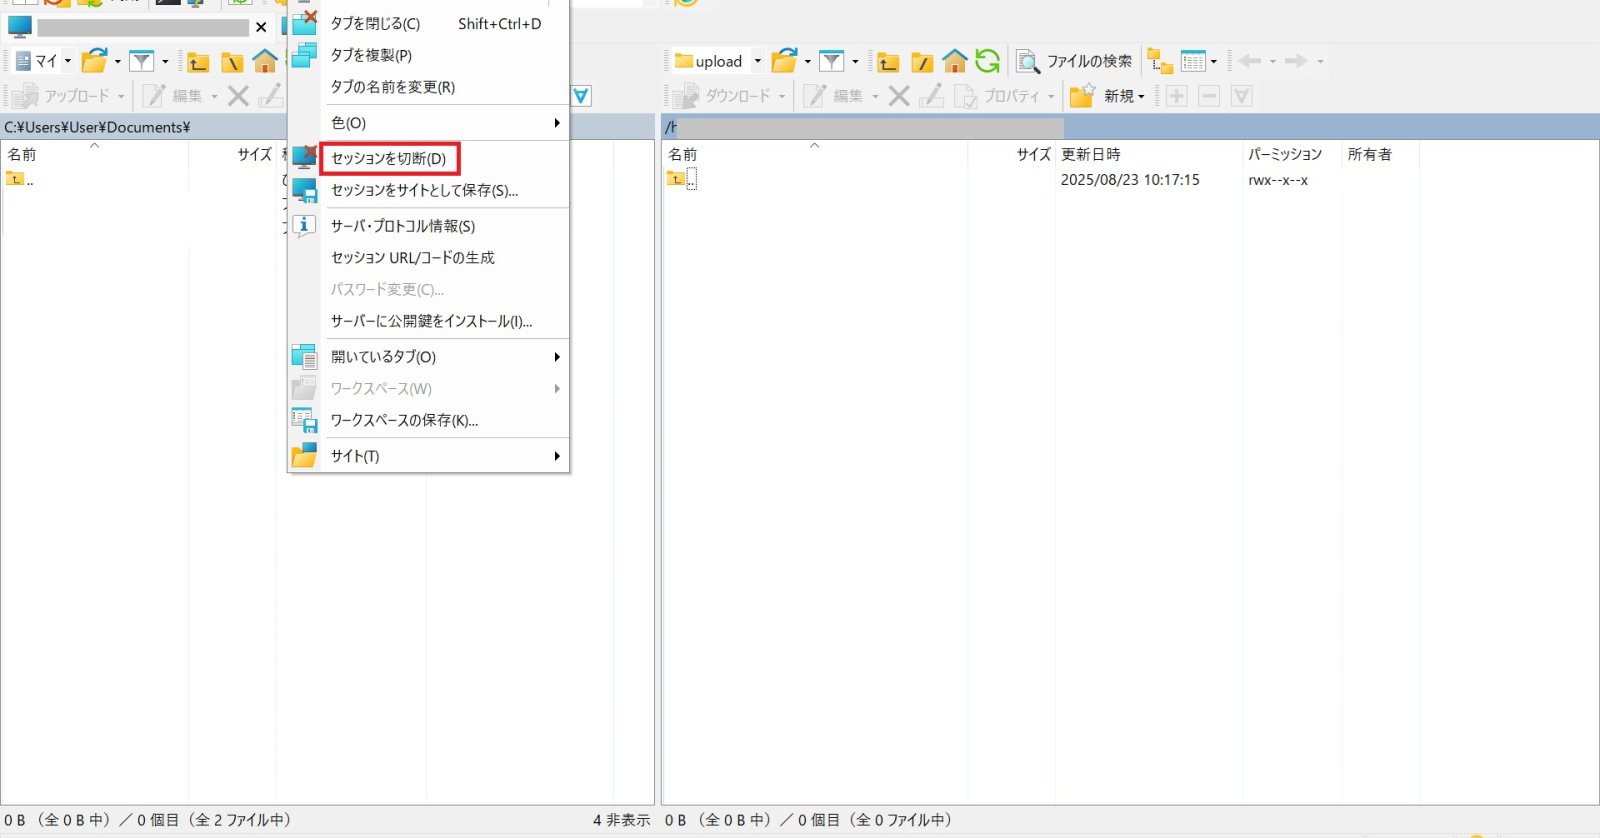1600x838 pixels.
Task: Click the remote invert selection icon
Action: [x=1242, y=96]
